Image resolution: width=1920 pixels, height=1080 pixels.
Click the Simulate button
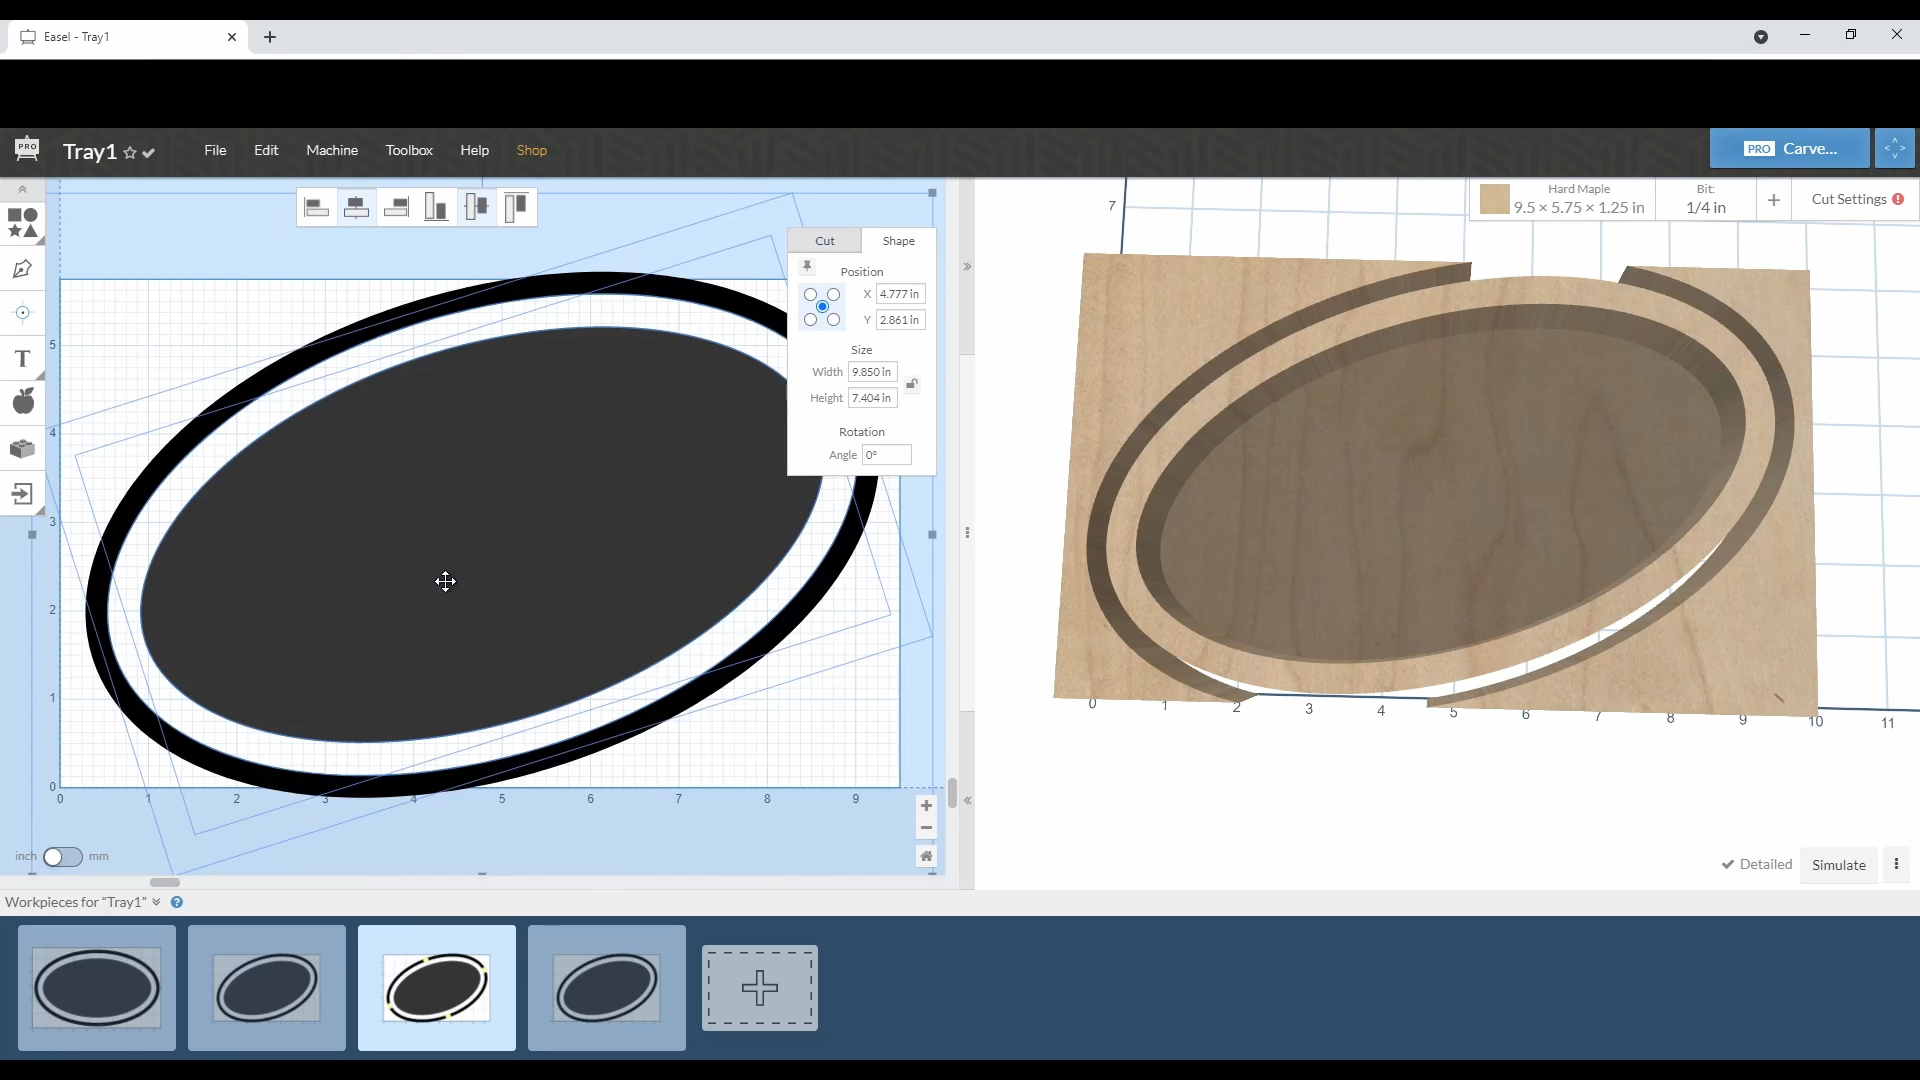click(x=1840, y=865)
